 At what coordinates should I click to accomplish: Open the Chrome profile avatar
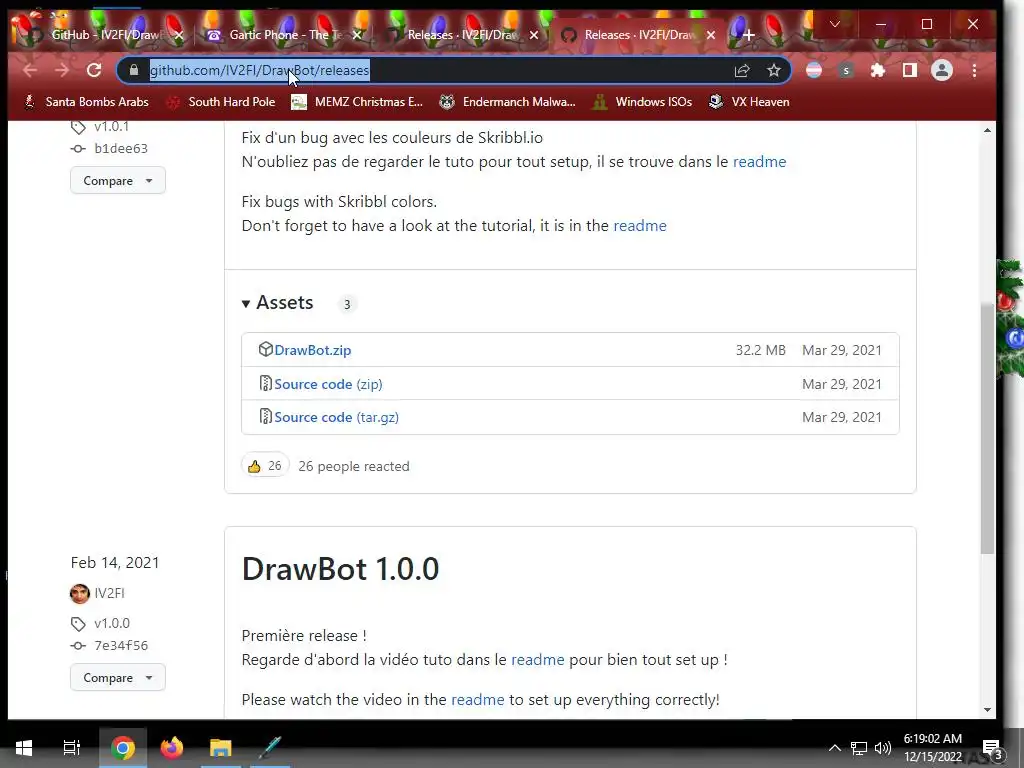pyautogui.click(x=942, y=70)
